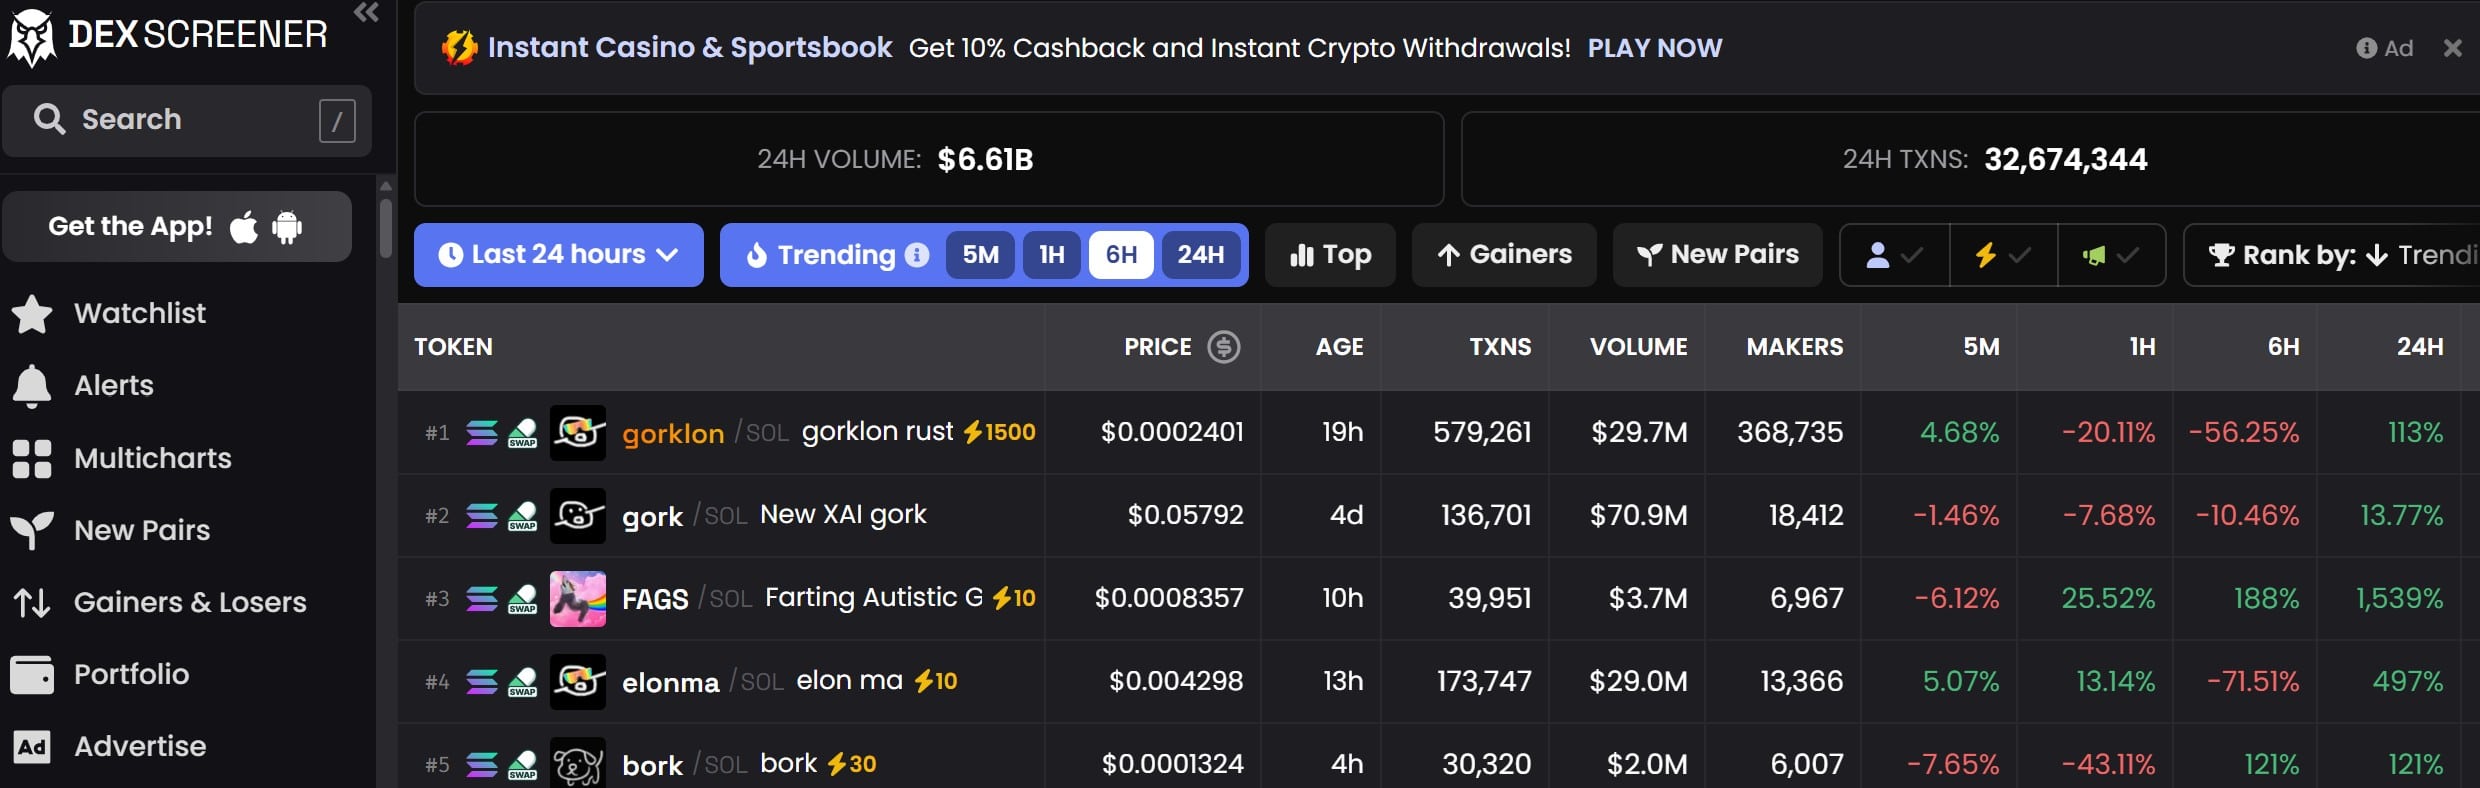Click the DEX Screener owl logo
Viewport: 2480px width, 788px height.
pyautogui.click(x=31, y=38)
